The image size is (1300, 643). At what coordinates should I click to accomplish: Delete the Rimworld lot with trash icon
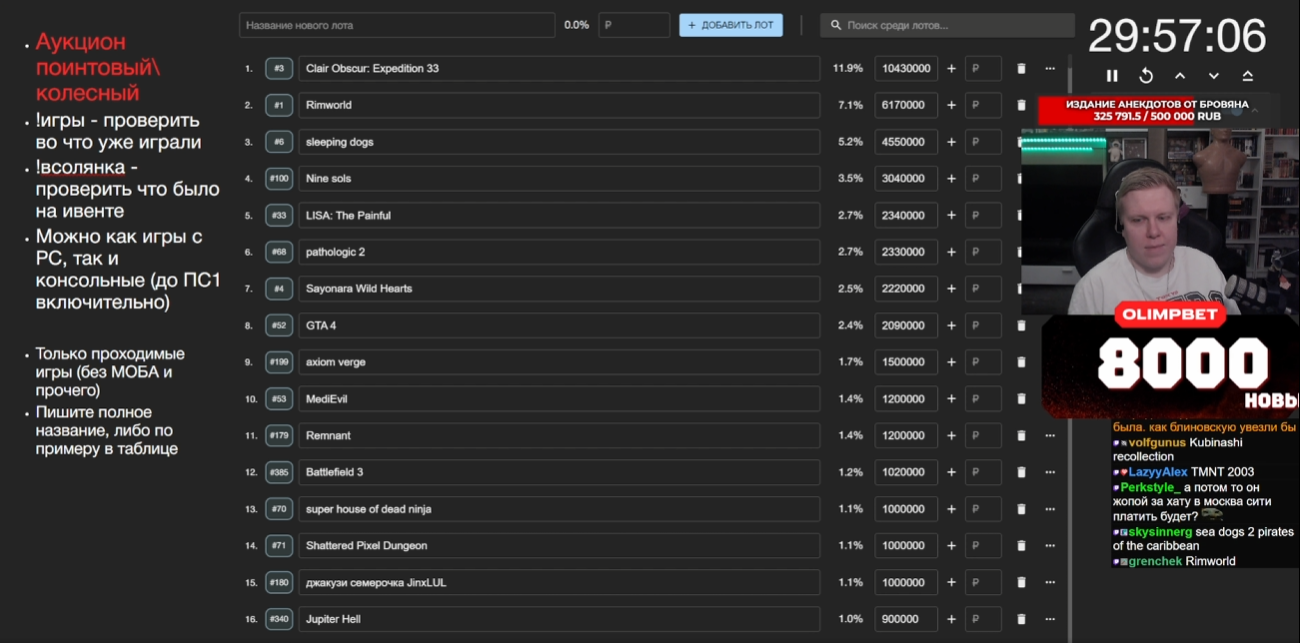coord(1021,105)
